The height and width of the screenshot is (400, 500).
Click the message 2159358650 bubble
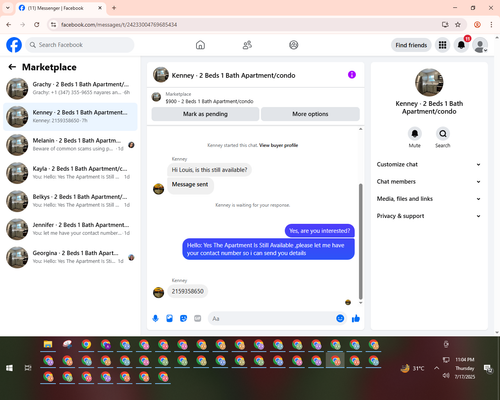188,291
